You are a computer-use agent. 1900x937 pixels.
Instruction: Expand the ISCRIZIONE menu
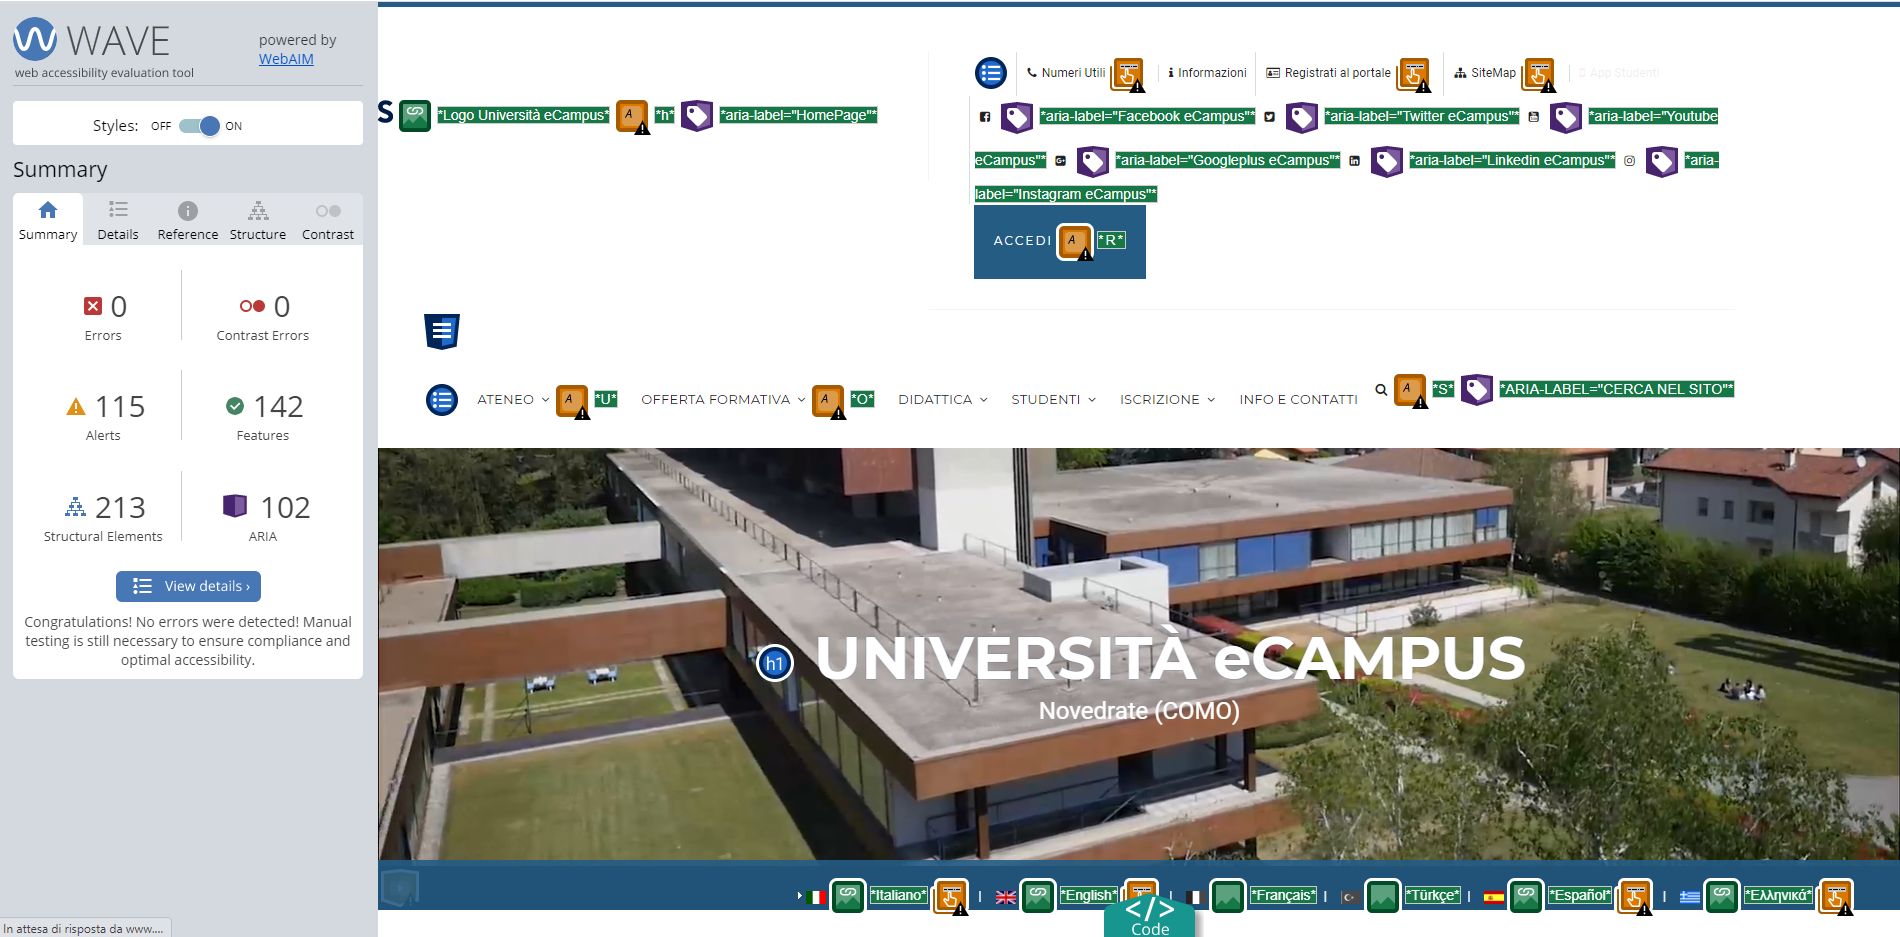pos(1168,399)
